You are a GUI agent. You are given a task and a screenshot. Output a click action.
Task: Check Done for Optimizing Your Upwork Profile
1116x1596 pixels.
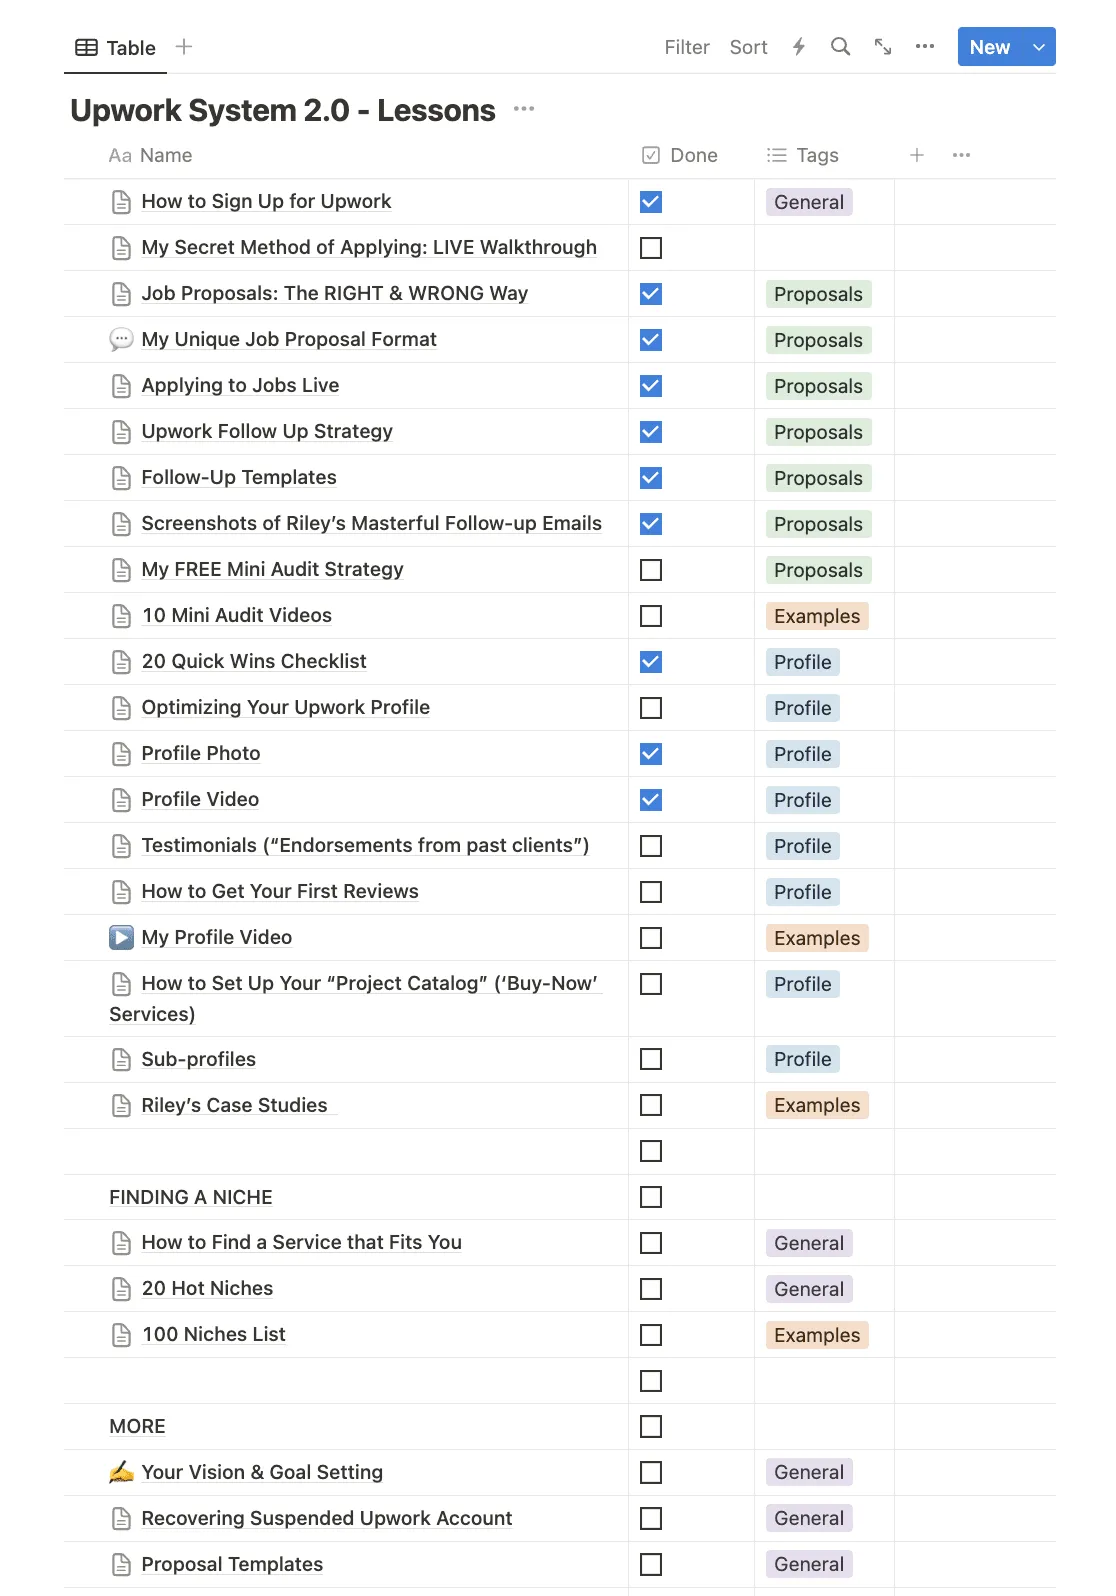pyautogui.click(x=651, y=708)
